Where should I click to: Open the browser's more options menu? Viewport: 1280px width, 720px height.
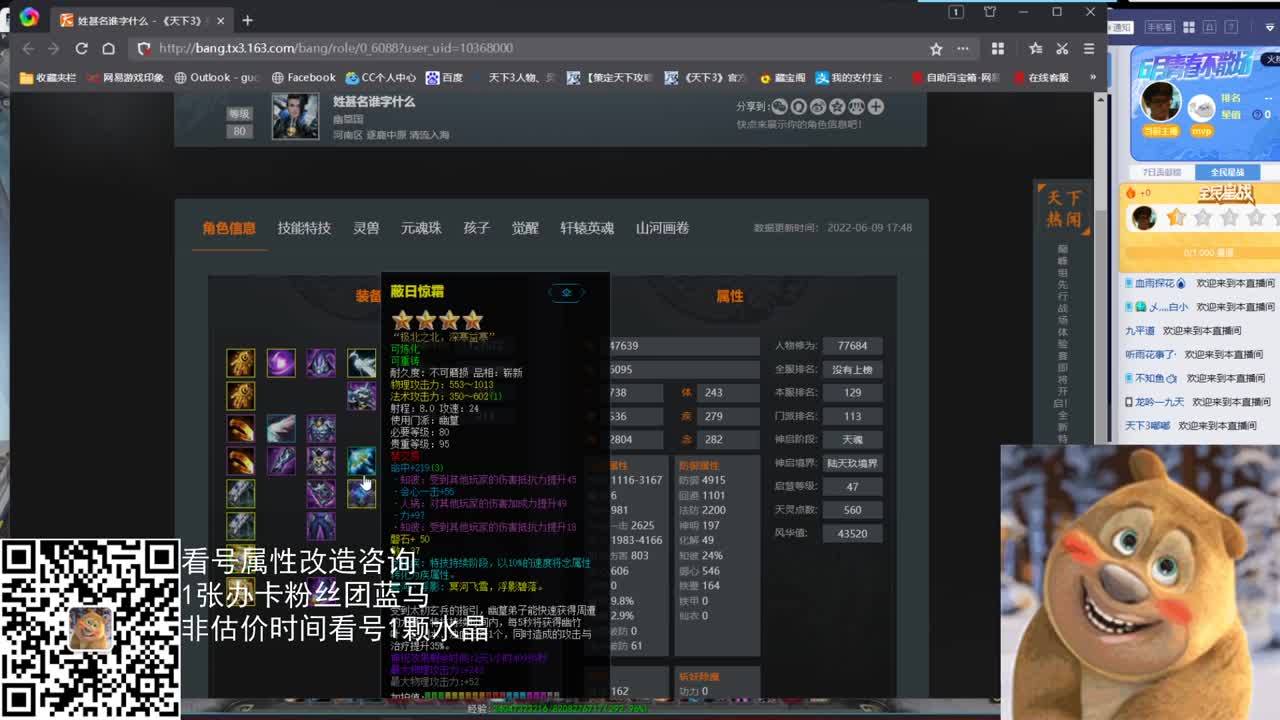tap(961, 47)
